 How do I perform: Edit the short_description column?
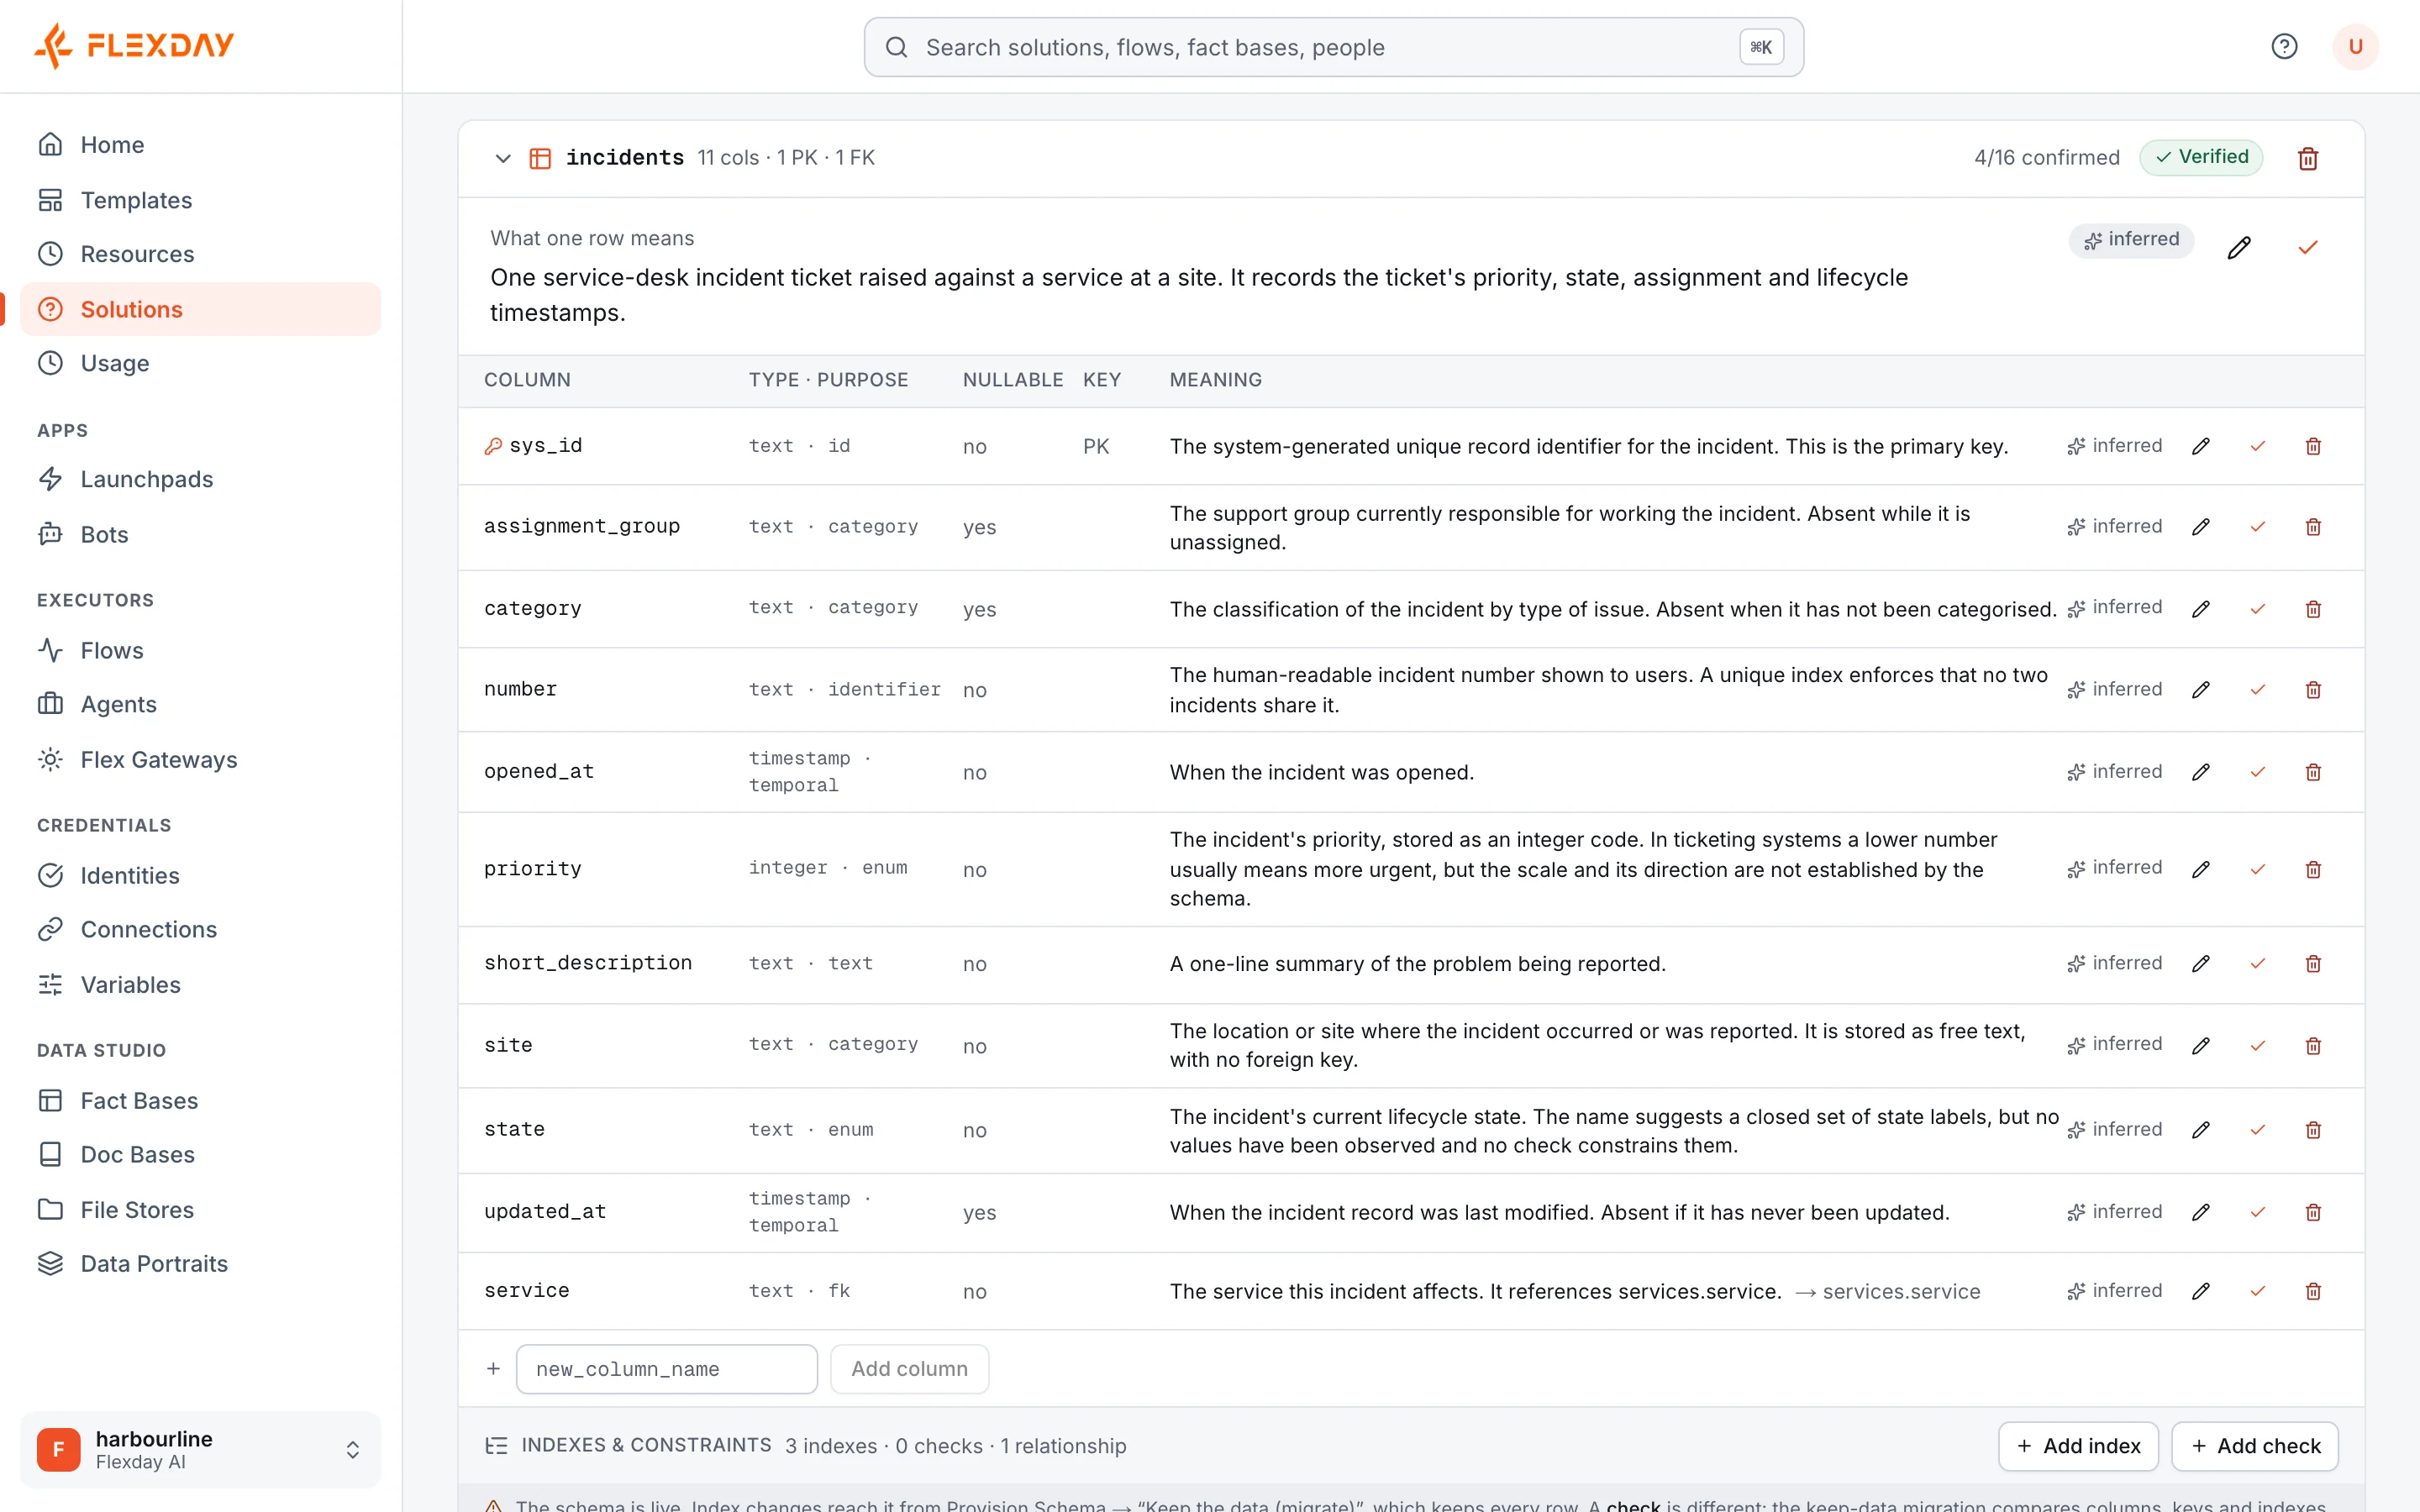point(2201,964)
